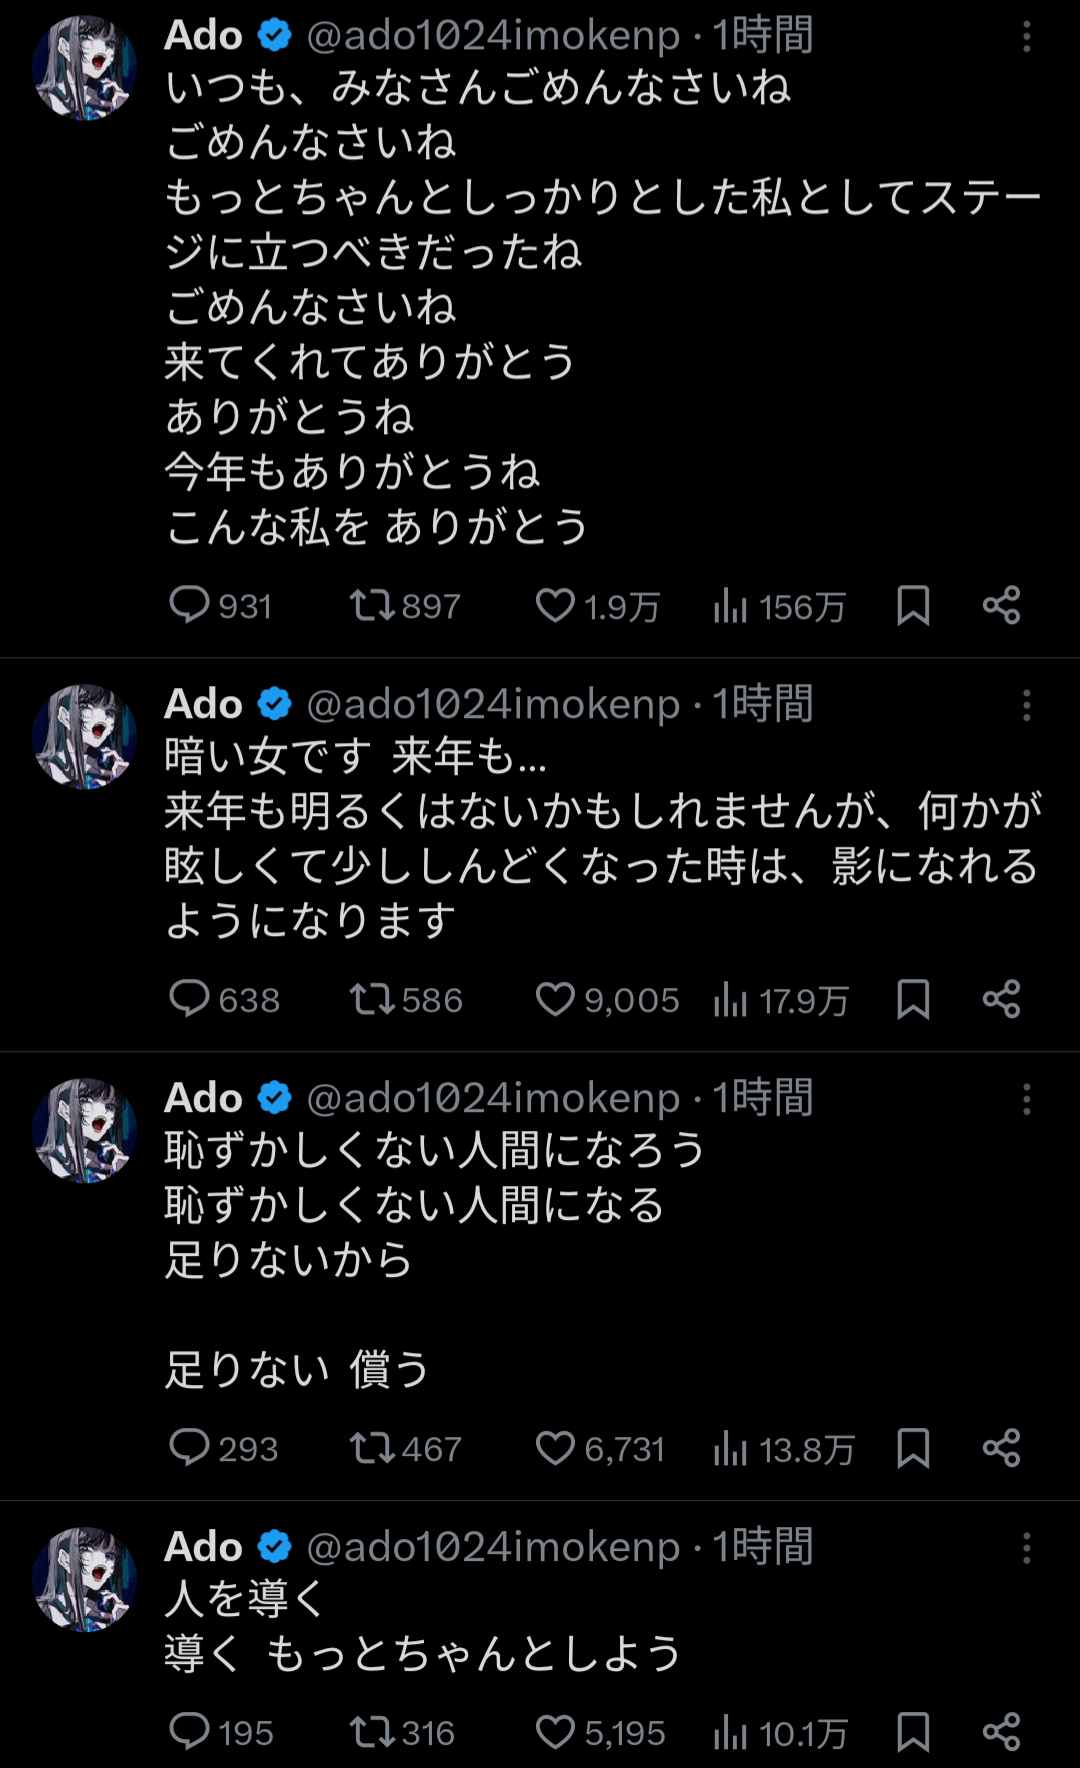Reply to the tweet with 931 replies

tap(189, 605)
